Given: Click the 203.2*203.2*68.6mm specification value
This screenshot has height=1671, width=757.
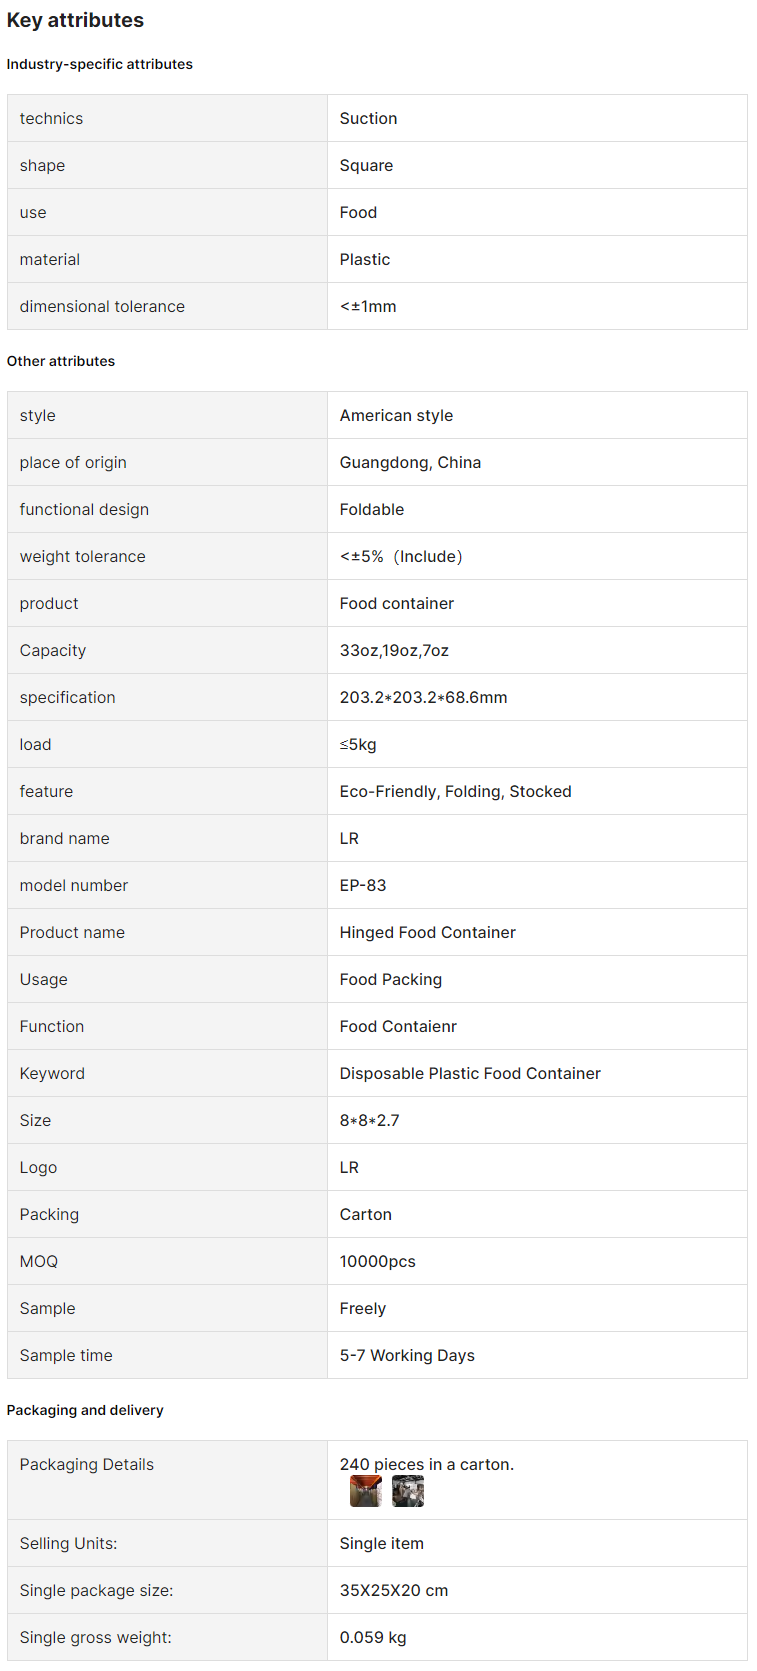Looking at the screenshot, I should click(423, 697).
